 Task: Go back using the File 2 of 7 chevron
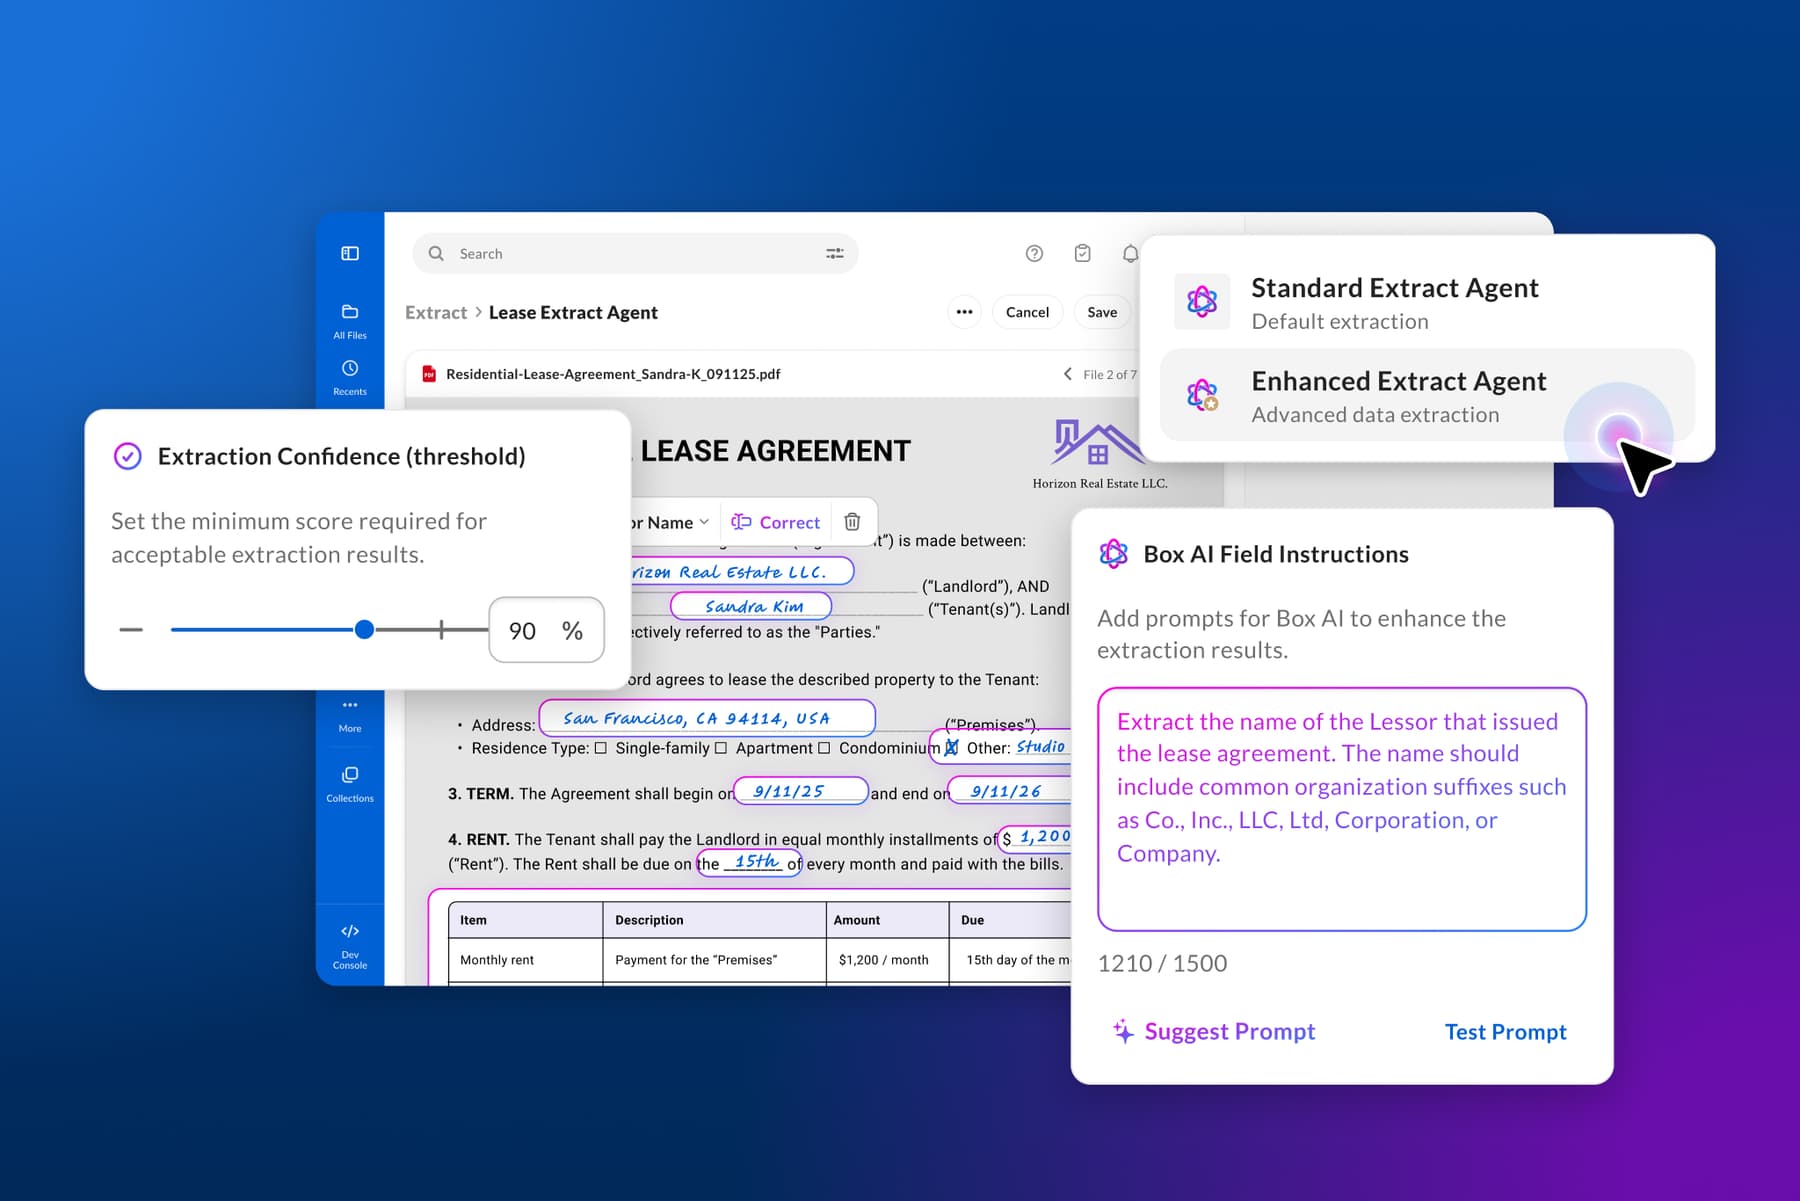click(1068, 373)
